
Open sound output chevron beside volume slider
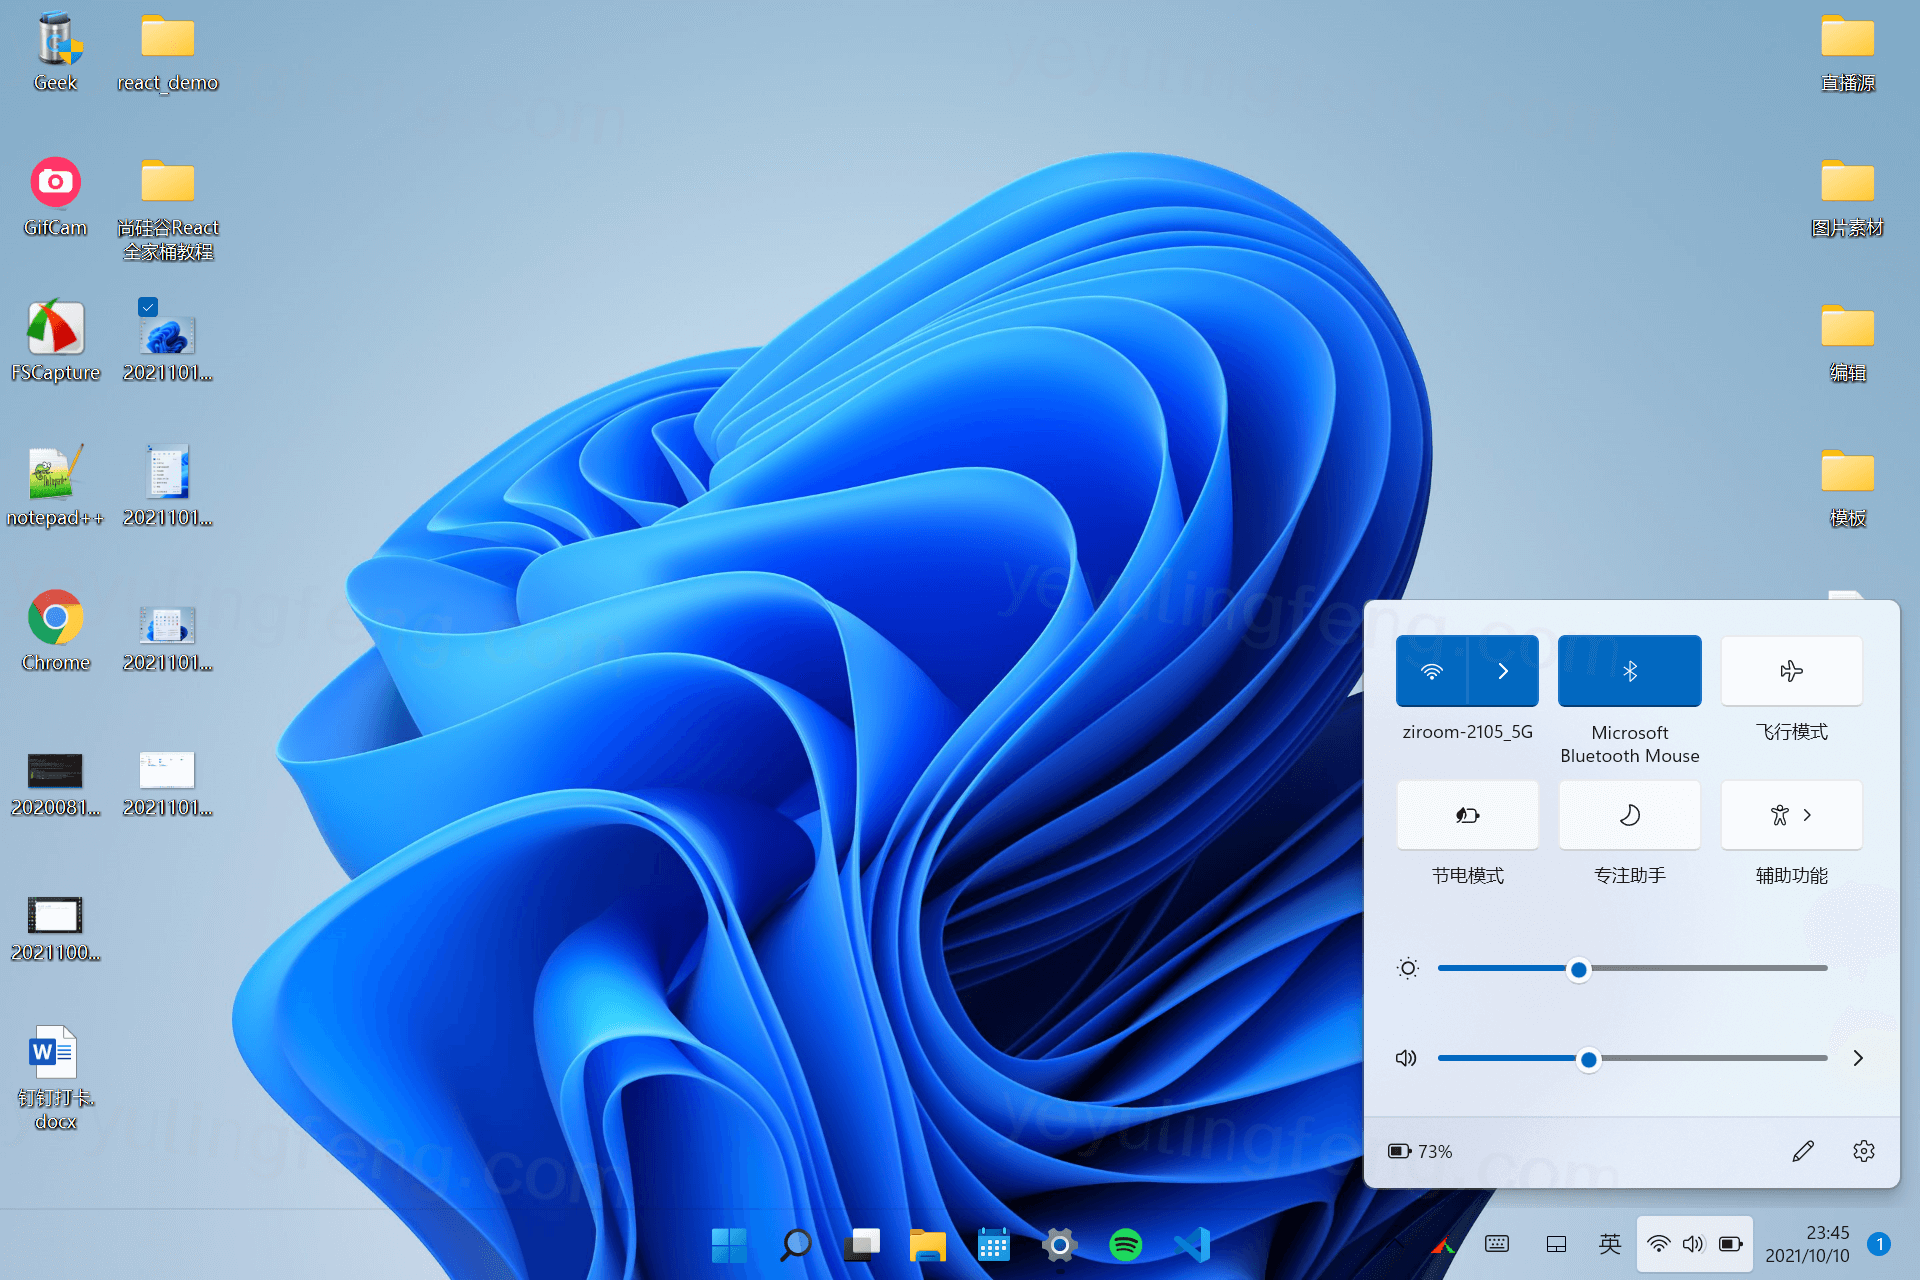(x=1857, y=1058)
